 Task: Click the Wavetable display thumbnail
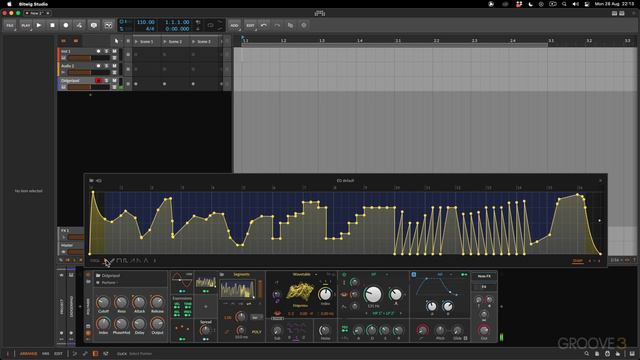click(300, 292)
